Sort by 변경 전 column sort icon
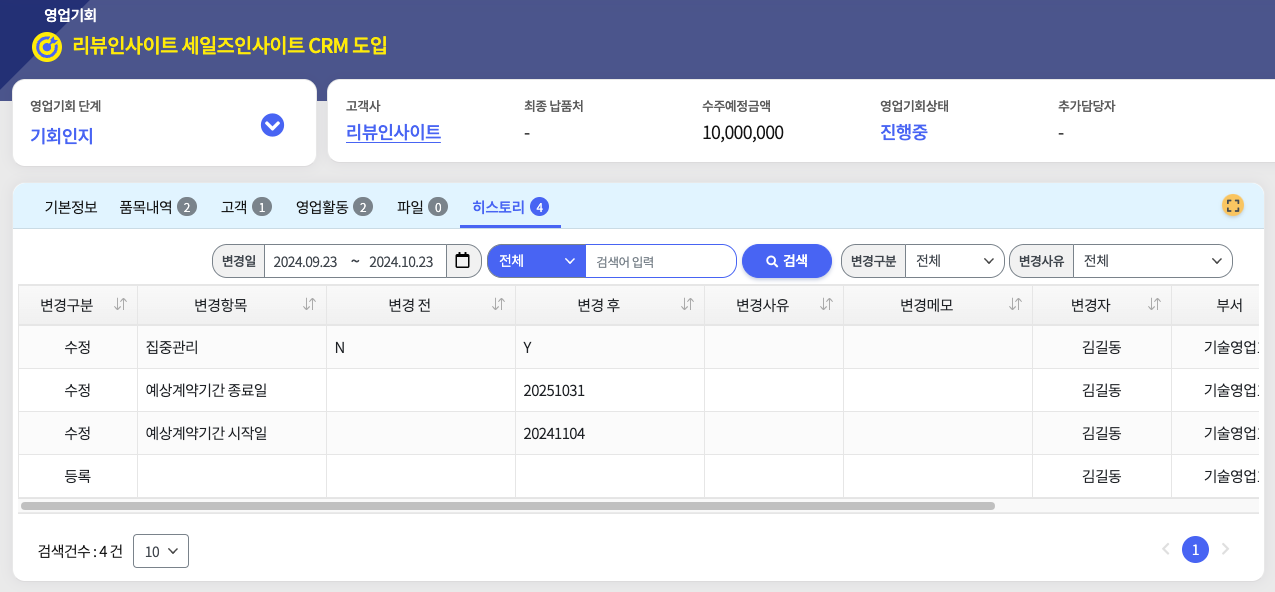Screen dimensions: 1275x592 point(498,305)
